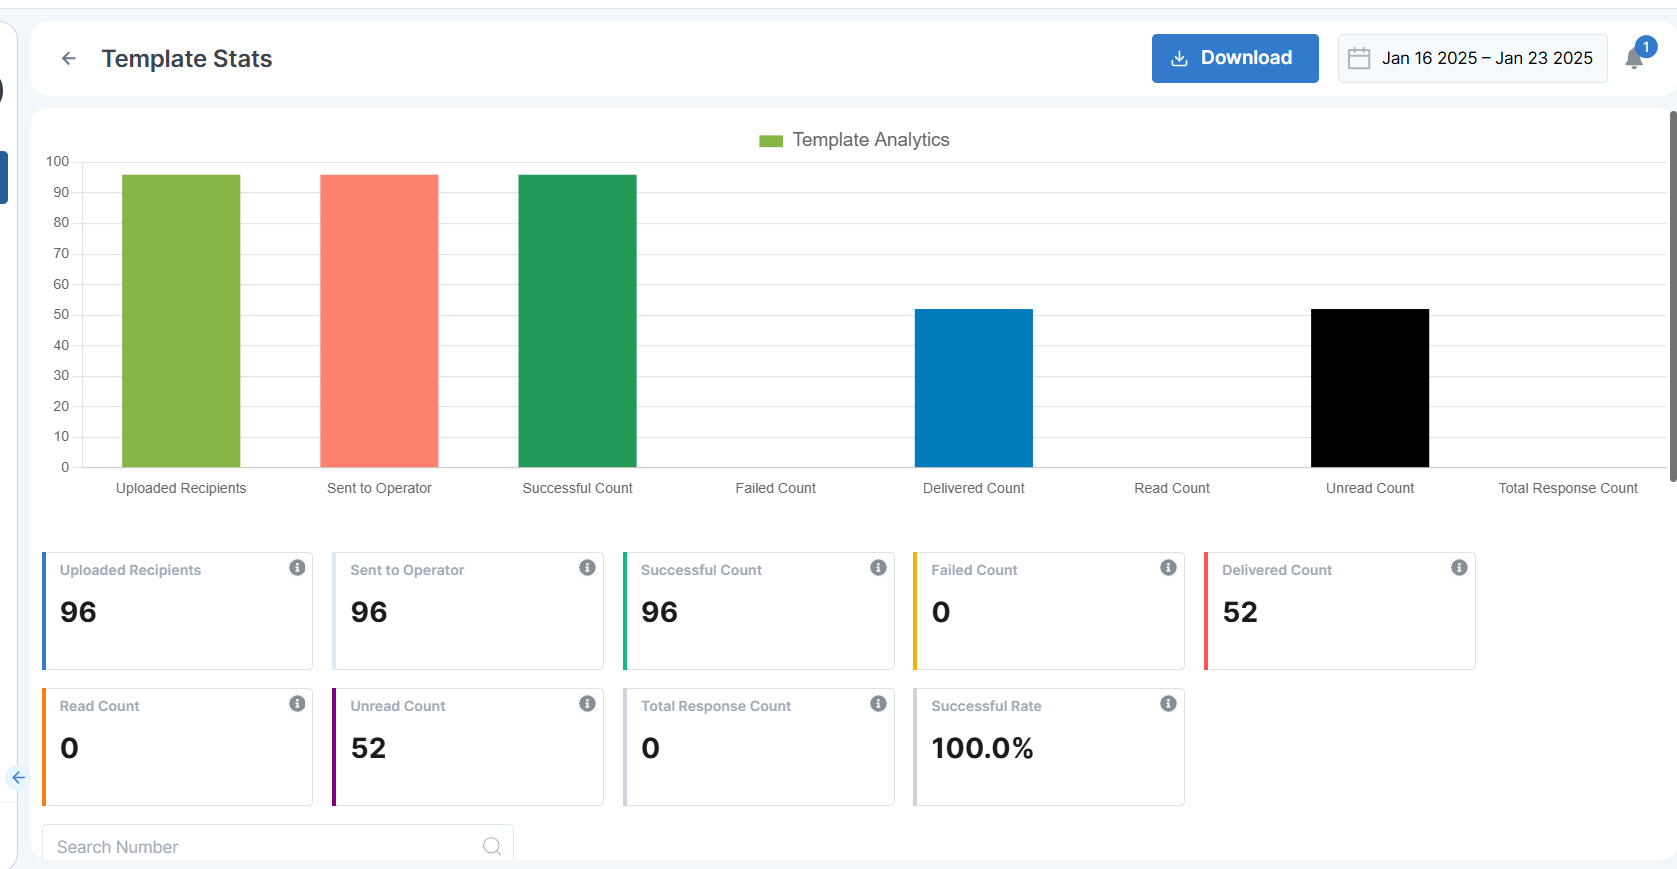Click the 100.0% Successful Rate value
Screen dimensions: 1677x869
[x=982, y=748]
